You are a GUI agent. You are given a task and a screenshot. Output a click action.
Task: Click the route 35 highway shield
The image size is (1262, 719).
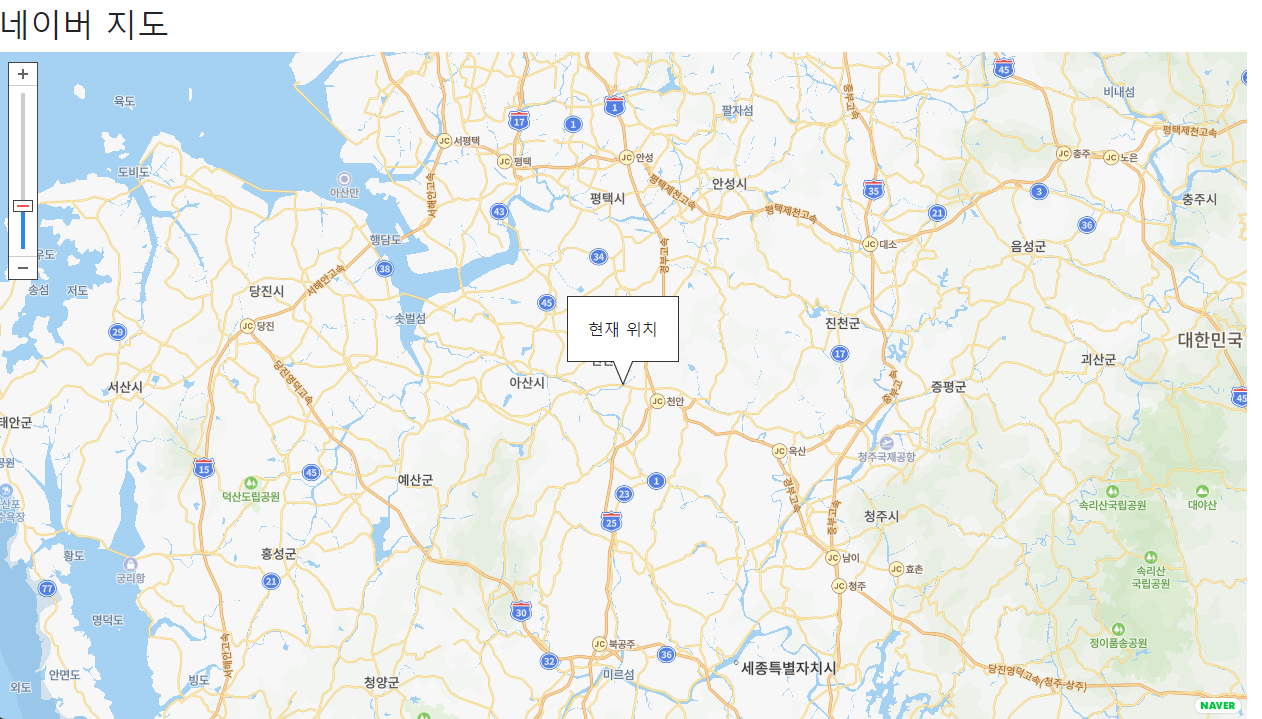(874, 189)
